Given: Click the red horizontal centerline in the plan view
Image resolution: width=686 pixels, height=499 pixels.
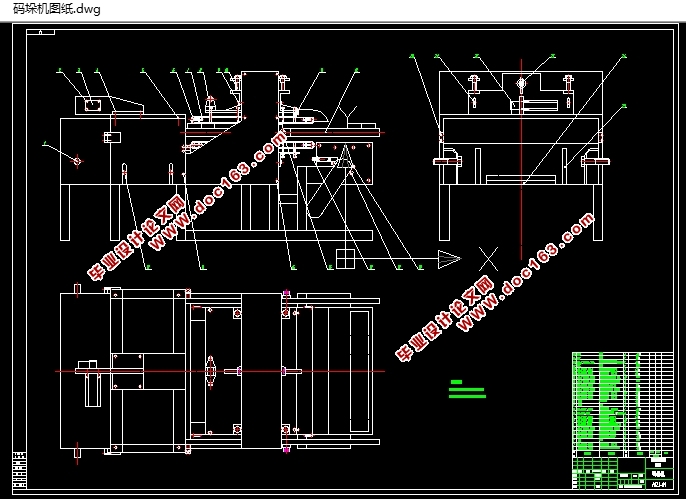Looking at the screenshot, I should point(220,371).
